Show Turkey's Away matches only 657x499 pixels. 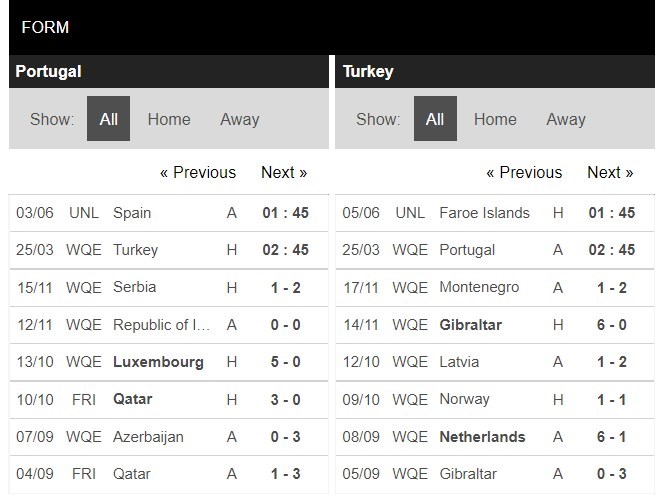[x=566, y=119]
